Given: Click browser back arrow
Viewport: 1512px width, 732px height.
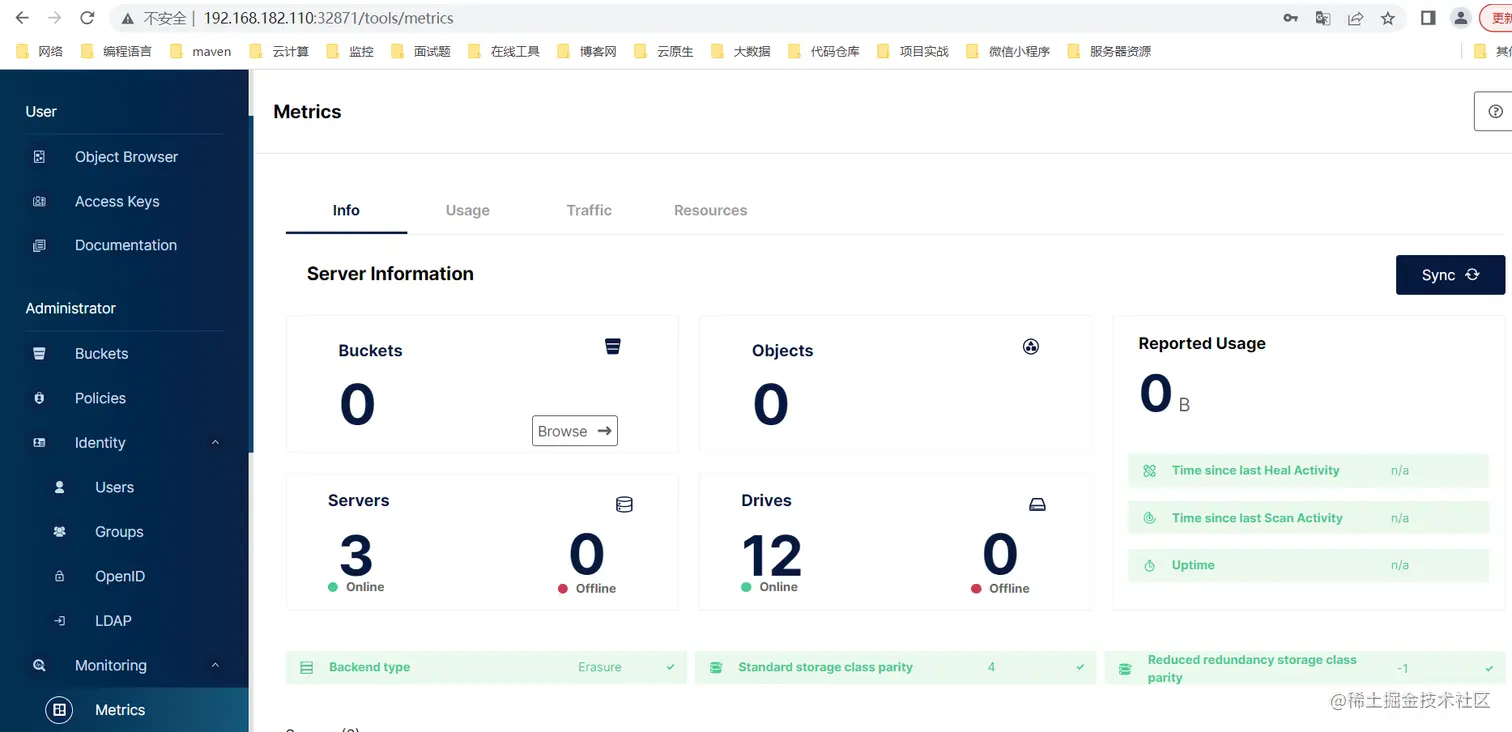Looking at the screenshot, I should (x=22, y=18).
